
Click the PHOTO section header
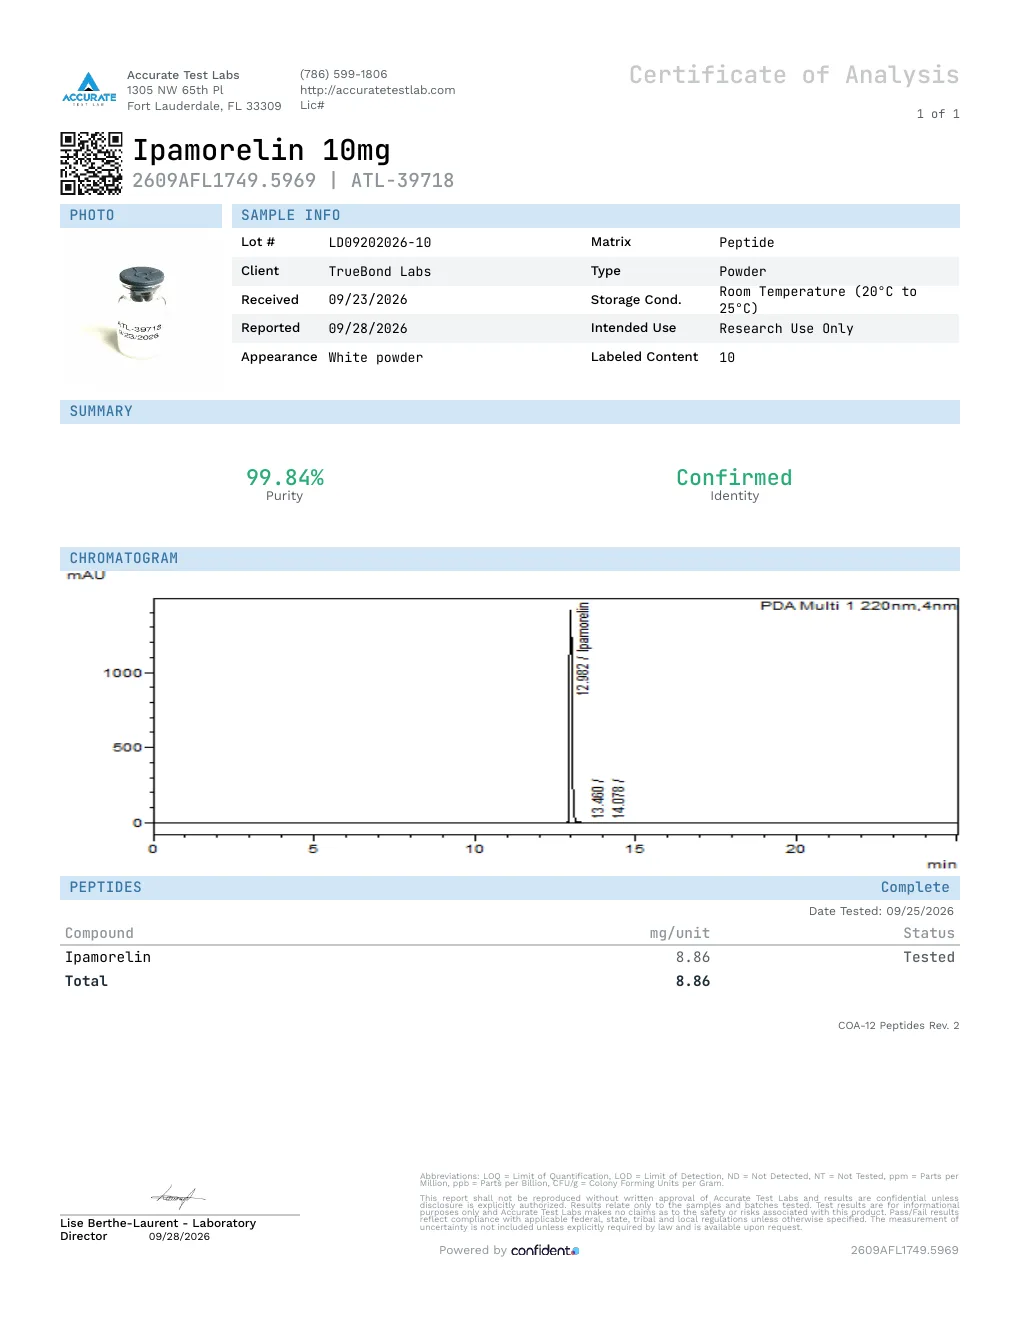click(x=141, y=216)
